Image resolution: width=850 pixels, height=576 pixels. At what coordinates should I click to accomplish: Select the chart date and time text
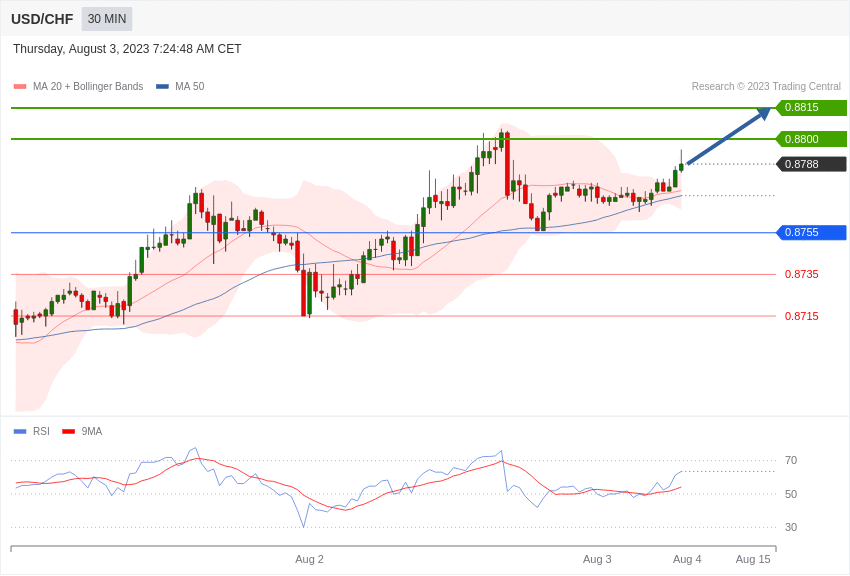[x=127, y=49]
